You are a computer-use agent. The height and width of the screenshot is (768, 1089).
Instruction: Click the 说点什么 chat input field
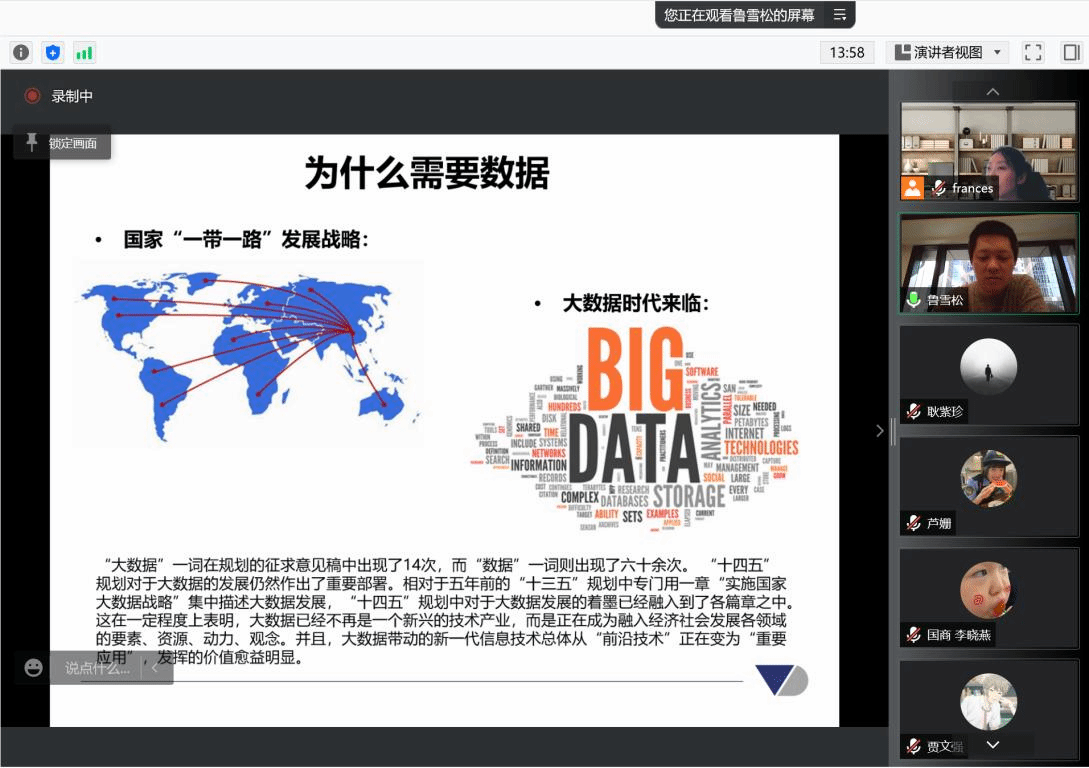(98, 668)
